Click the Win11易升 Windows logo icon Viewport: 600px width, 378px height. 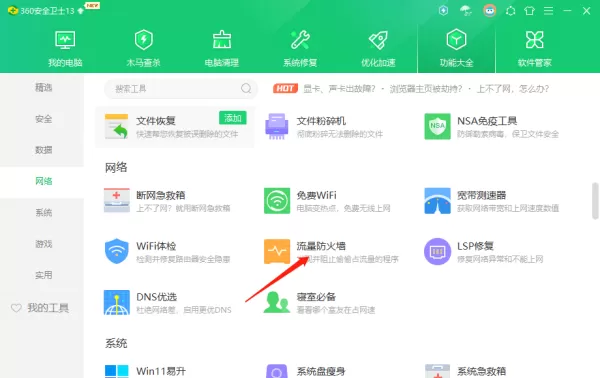[117, 371]
